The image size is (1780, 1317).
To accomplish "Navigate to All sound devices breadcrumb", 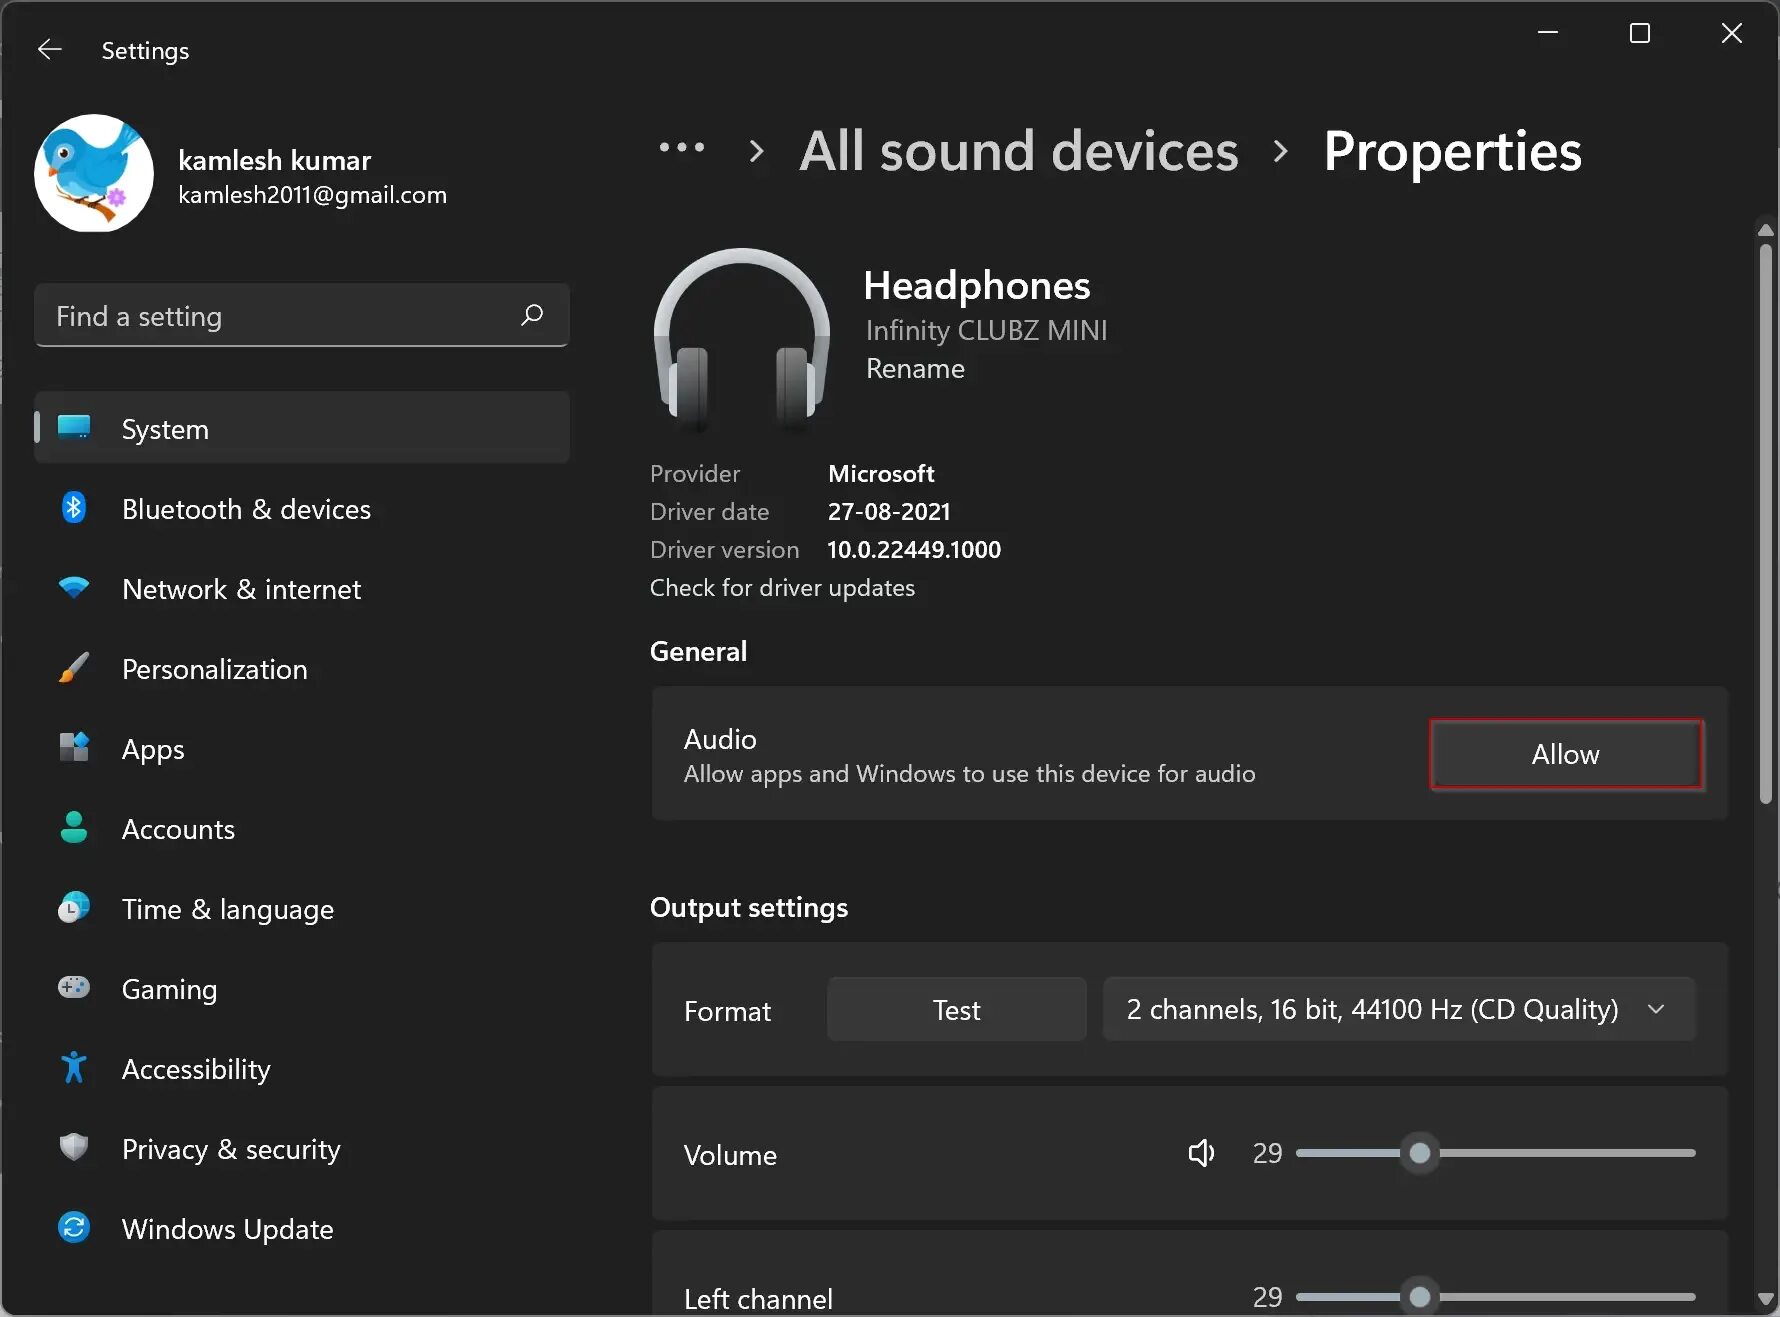I will [x=1018, y=151].
